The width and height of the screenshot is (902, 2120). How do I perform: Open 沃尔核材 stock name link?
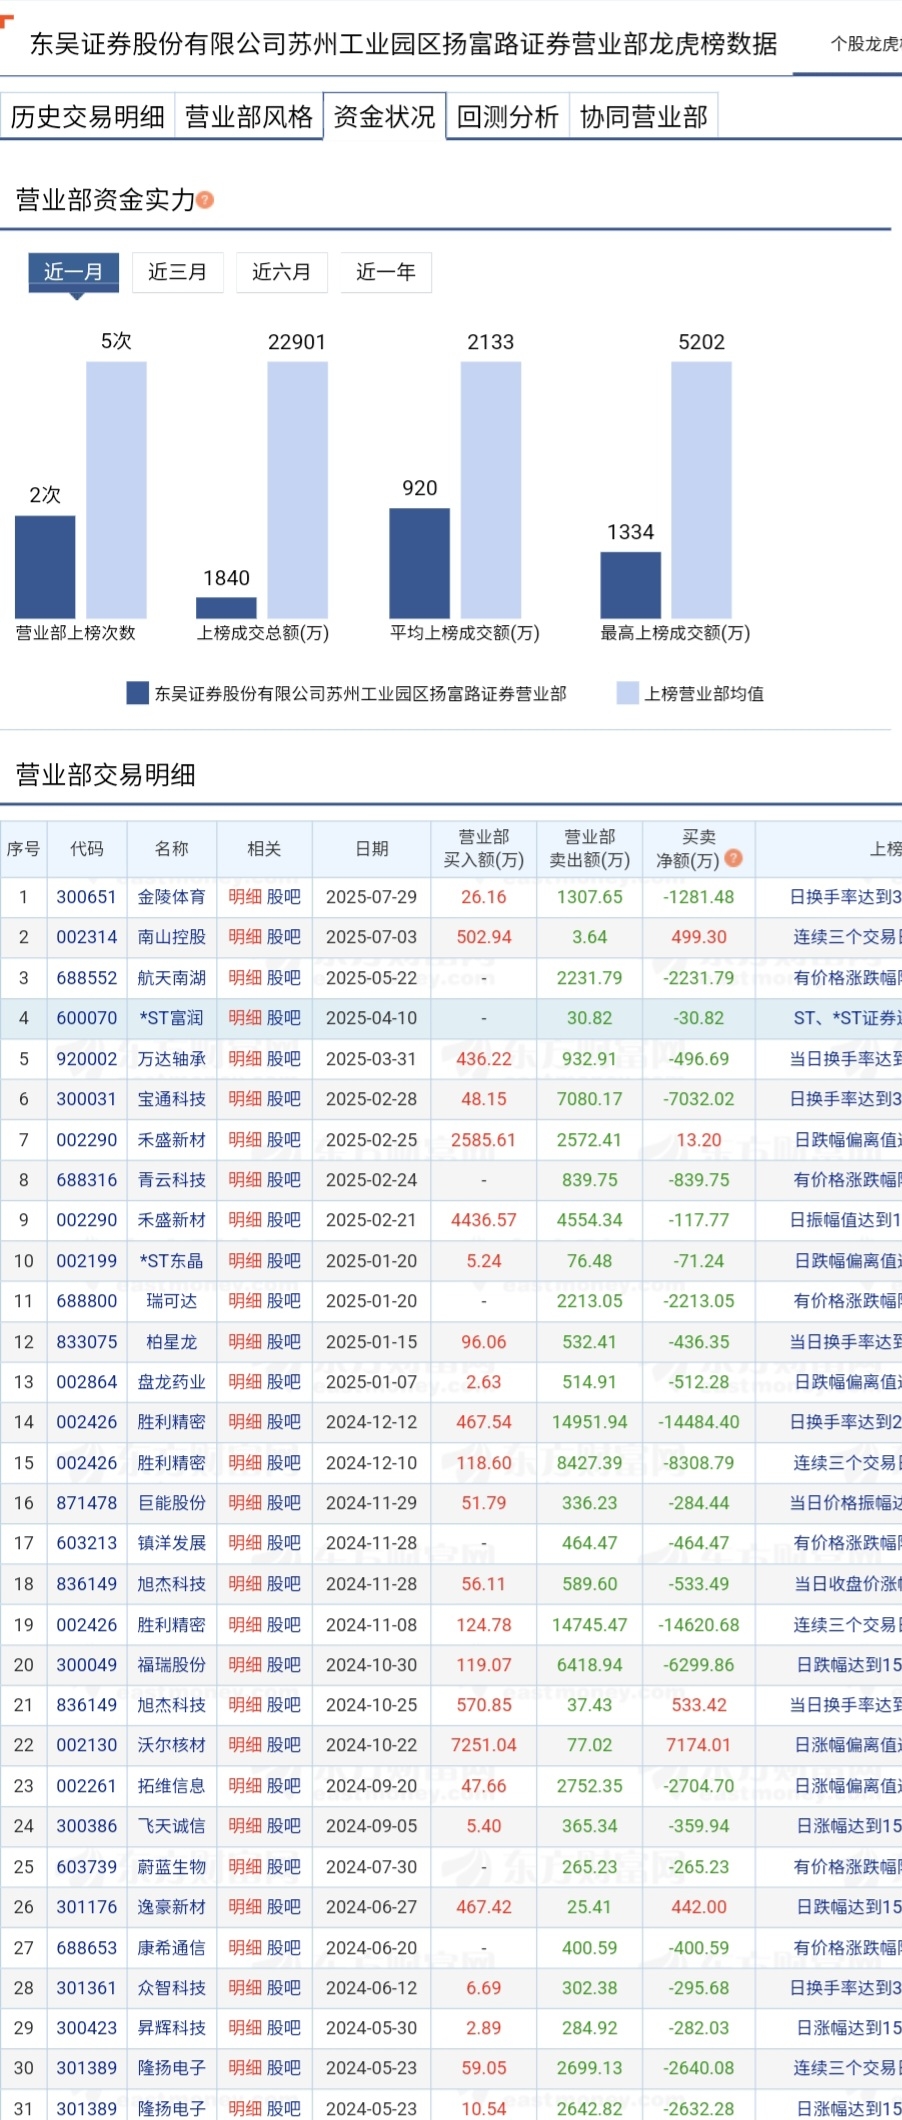pyautogui.click(x=172, y=1745)
